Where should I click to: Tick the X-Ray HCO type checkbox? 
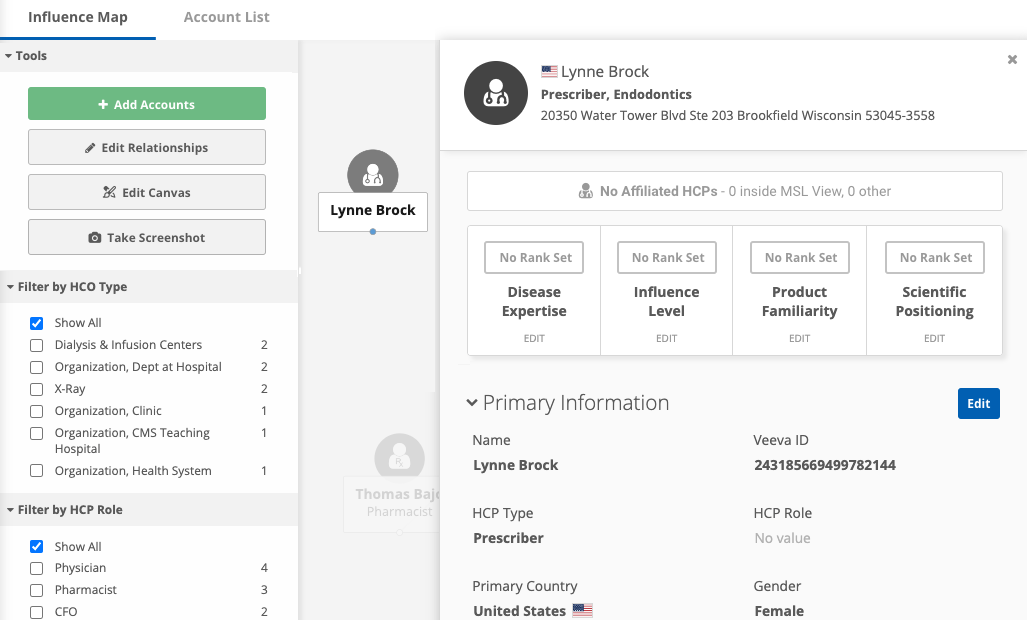37,389
